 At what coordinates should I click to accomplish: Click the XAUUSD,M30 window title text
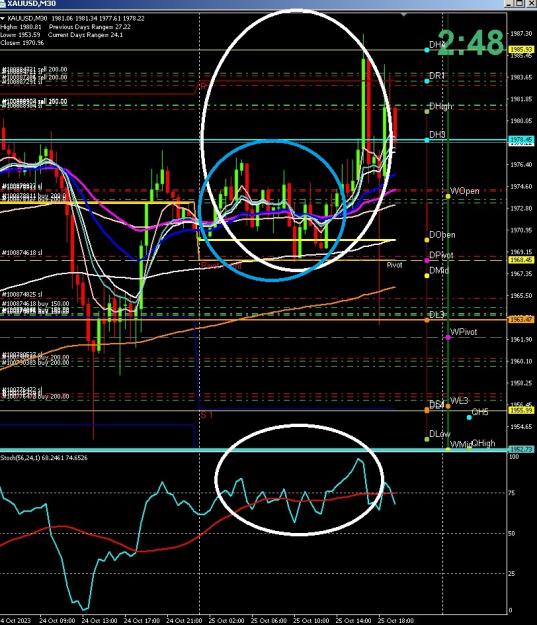pos(31,4)
